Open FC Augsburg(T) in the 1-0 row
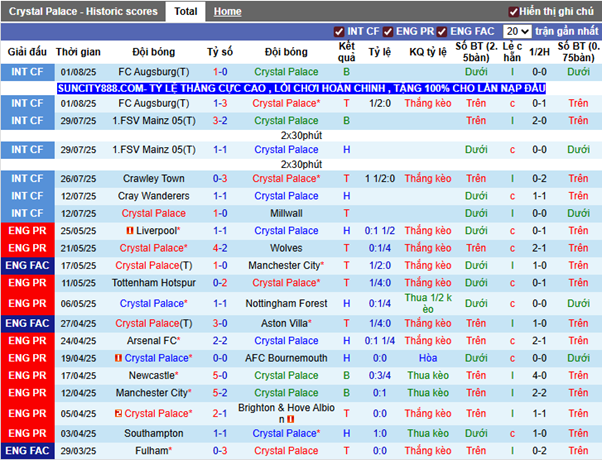The image size is (602, 460). [x=154, y=72]
